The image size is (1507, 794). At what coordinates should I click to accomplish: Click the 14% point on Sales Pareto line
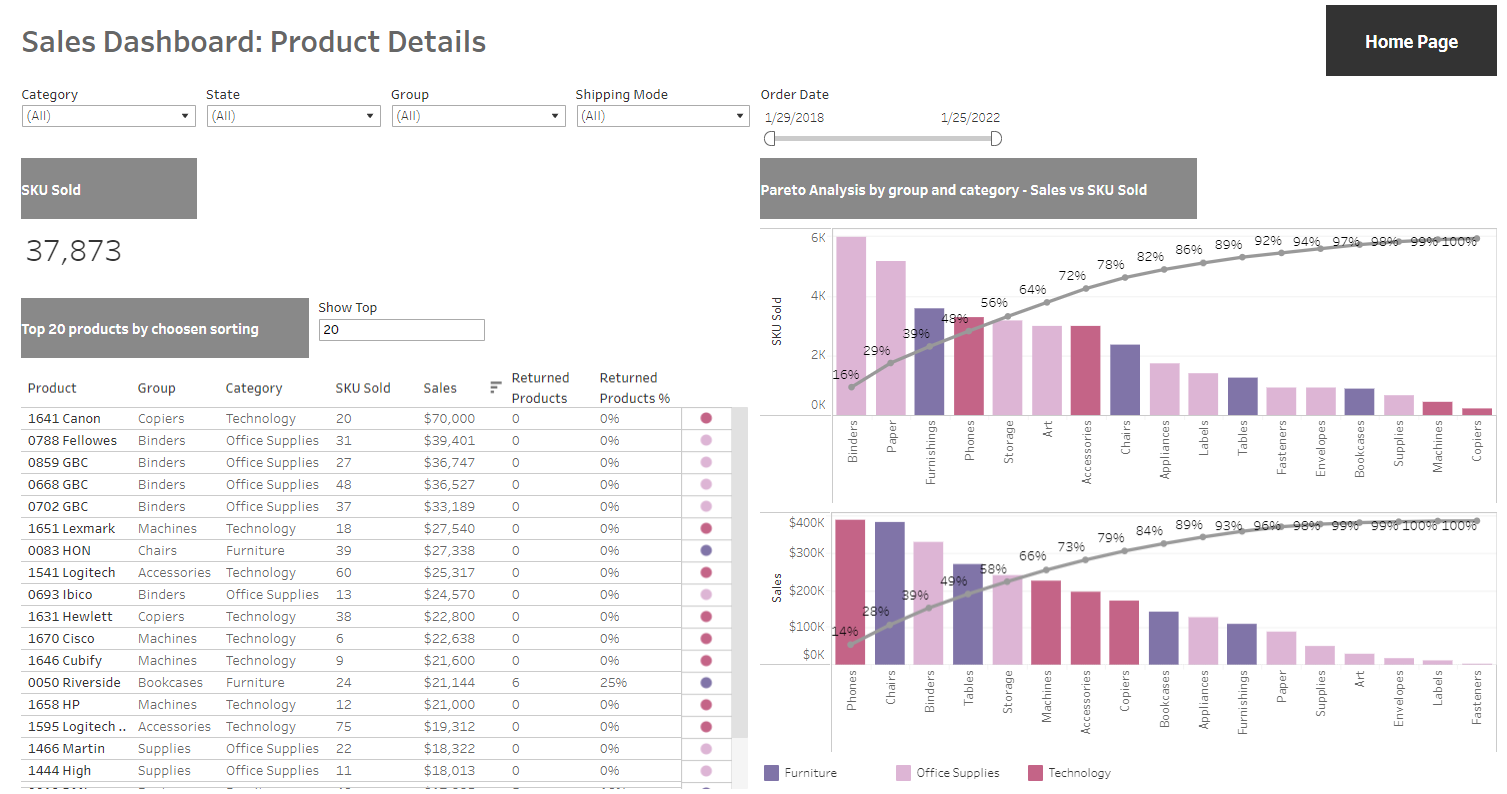pyautogui.click(x=852, y=644)
